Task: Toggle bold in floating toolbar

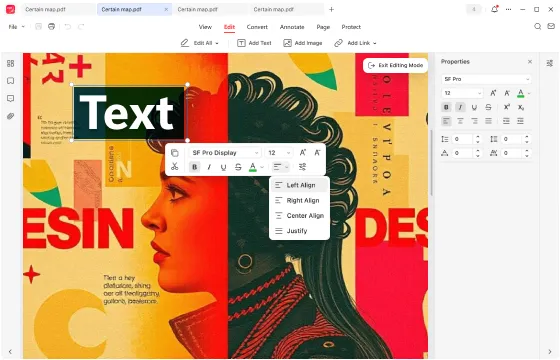Action: 194,167
